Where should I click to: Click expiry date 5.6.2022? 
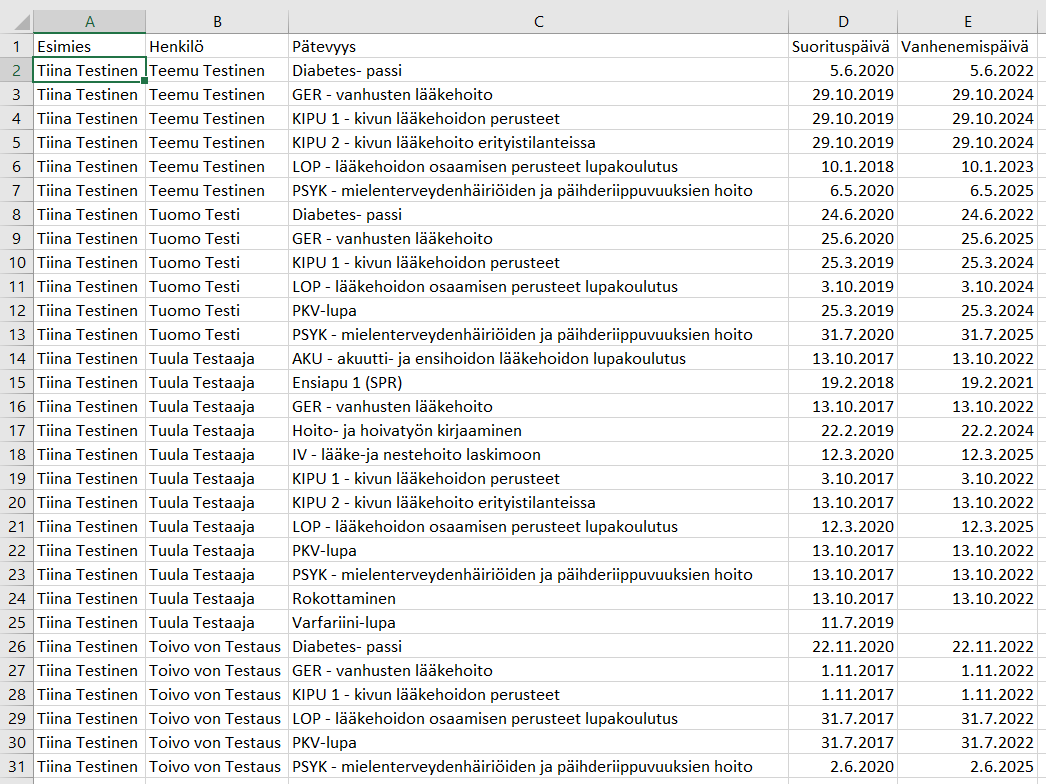click(967, 70)
